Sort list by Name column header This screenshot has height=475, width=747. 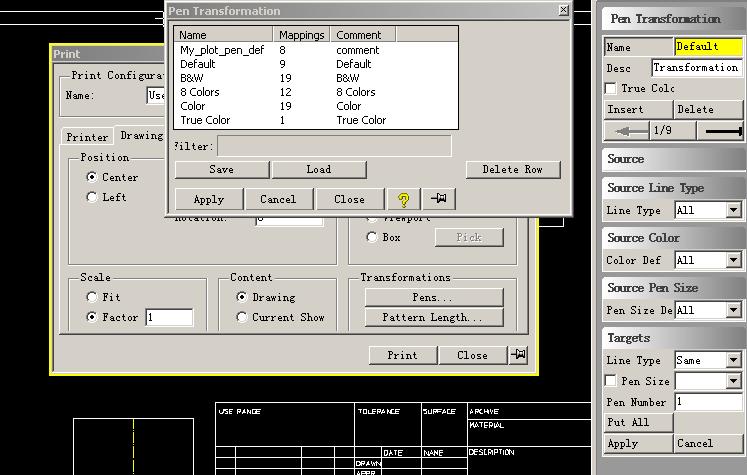click(223, 35)
